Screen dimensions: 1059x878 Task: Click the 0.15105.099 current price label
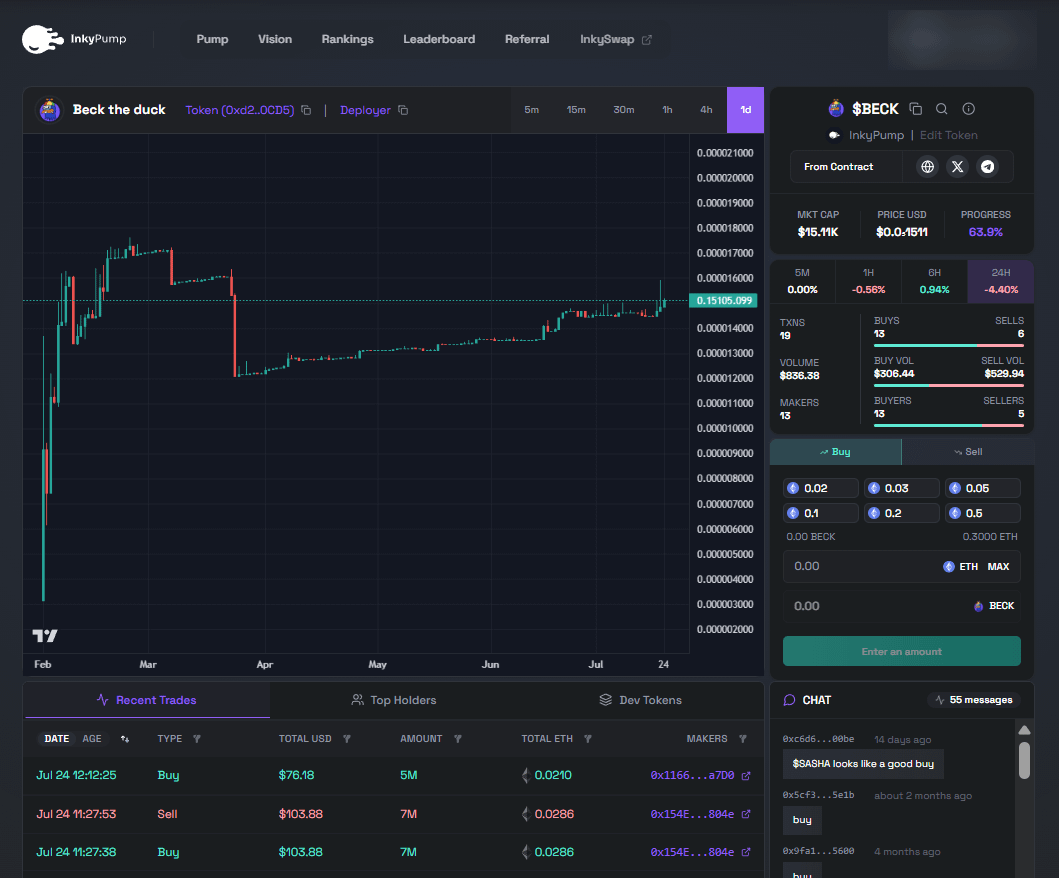[x=723, y=301]
